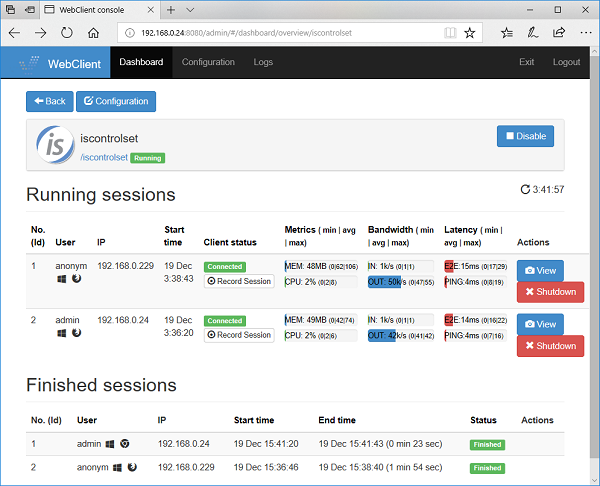This screenshot has height=486, width=600.
Task: Open the Configuration tab in the navbar
Action: point(208,62)
